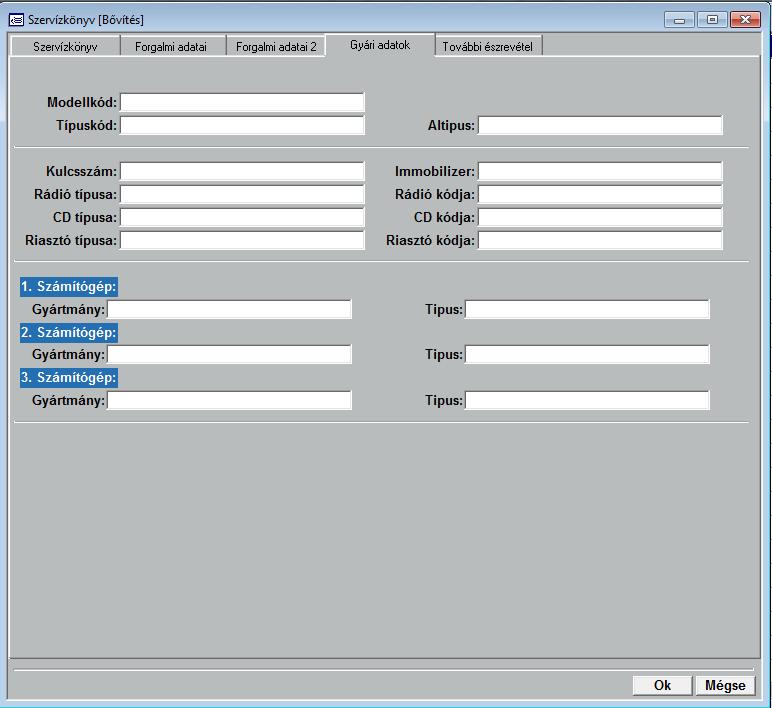
Task: Click the Rádió kódja field
Action: pos(600,194)
